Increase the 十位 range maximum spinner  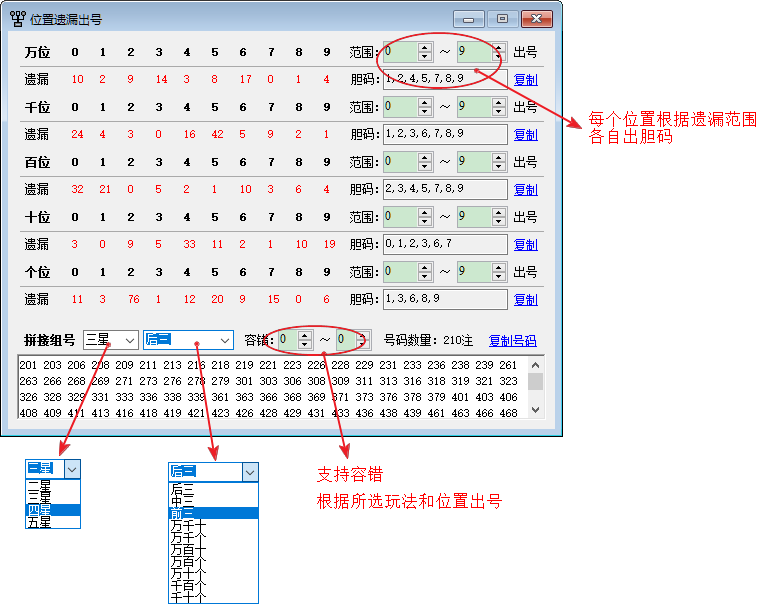click(498, 212)
